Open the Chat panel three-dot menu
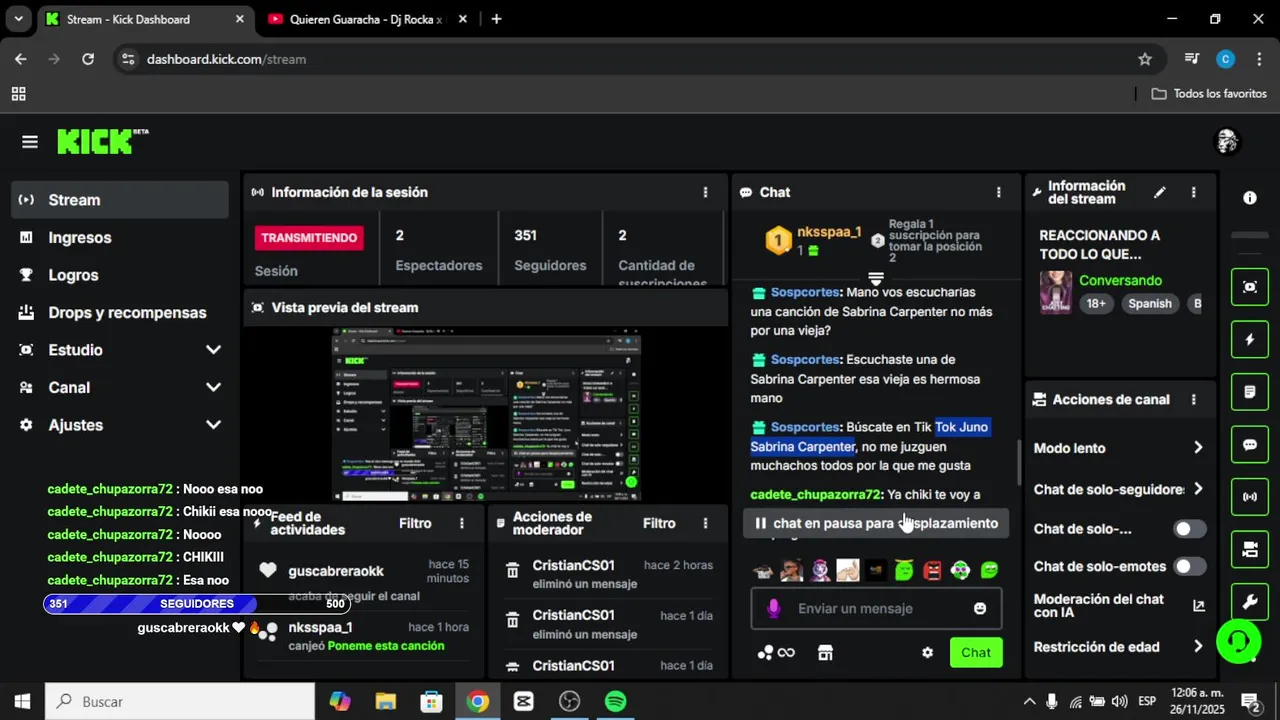The height and width of the screenshot is (720, 1280). (x=998, y=192)
